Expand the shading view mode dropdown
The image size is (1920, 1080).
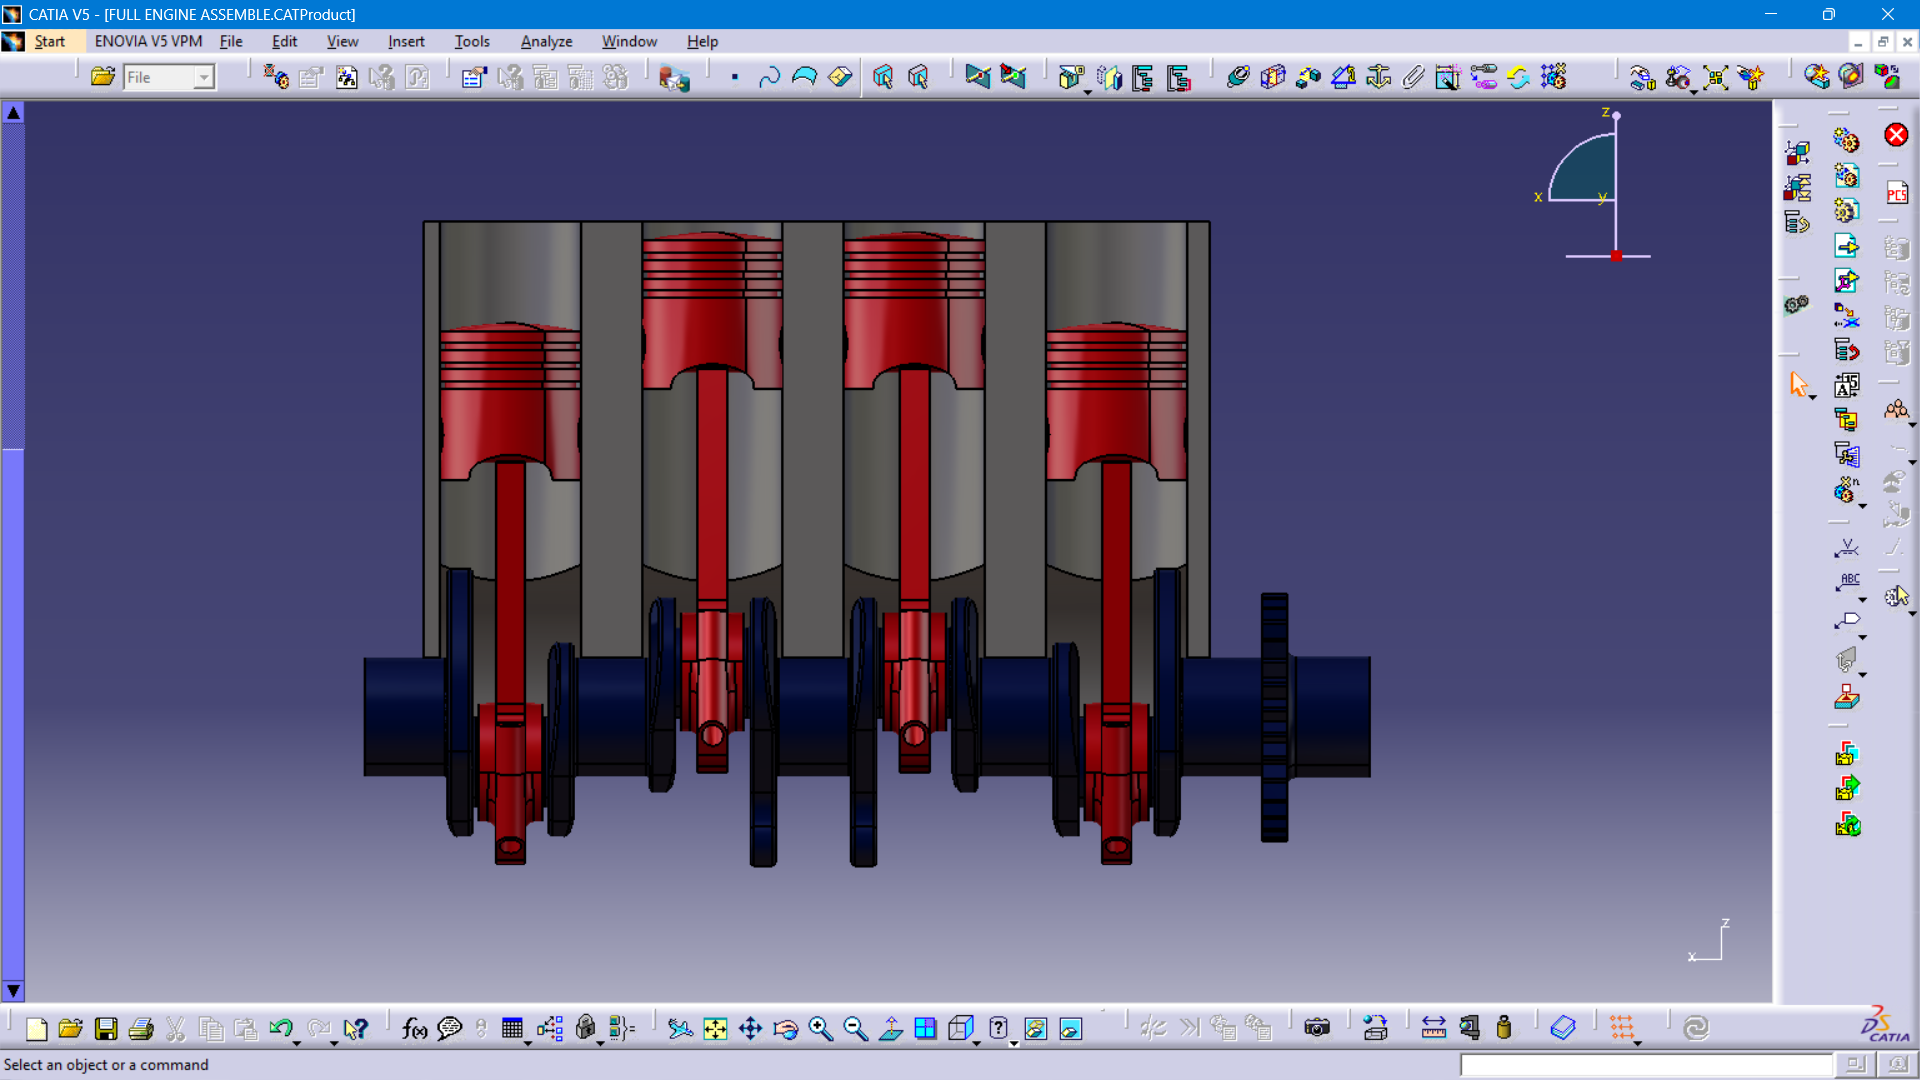1013,1043
